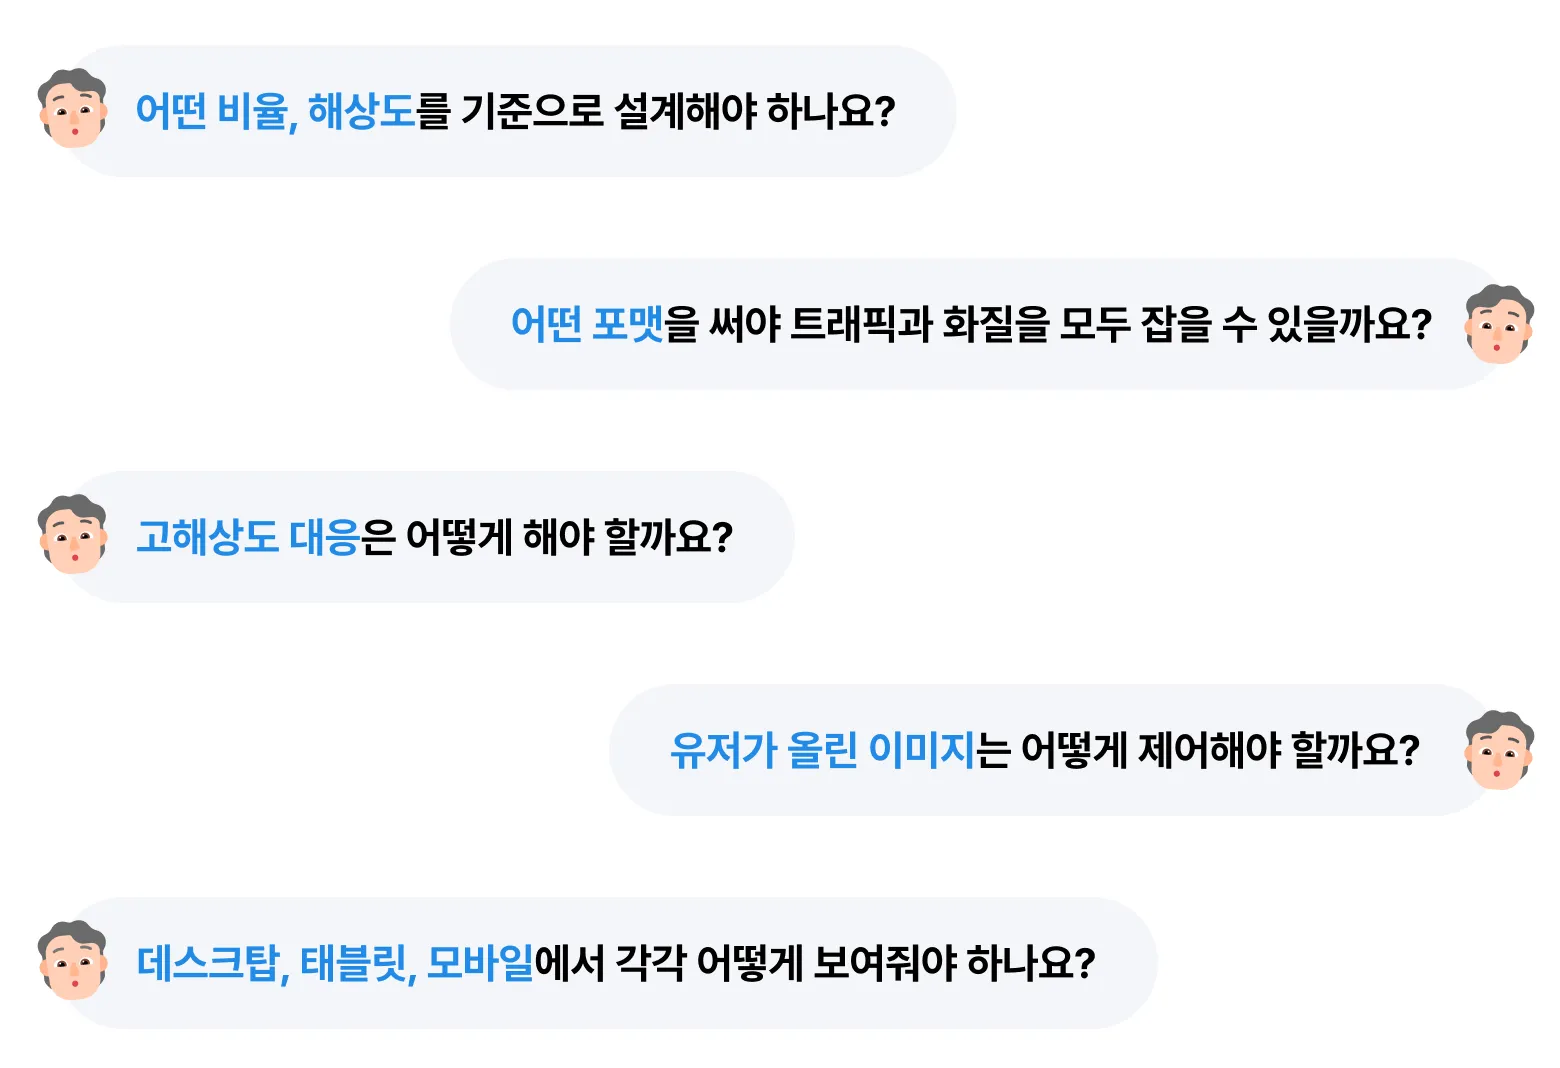Click the blue text '데스크탑, 태블릿, 모바일'

(x=335, y=963)
